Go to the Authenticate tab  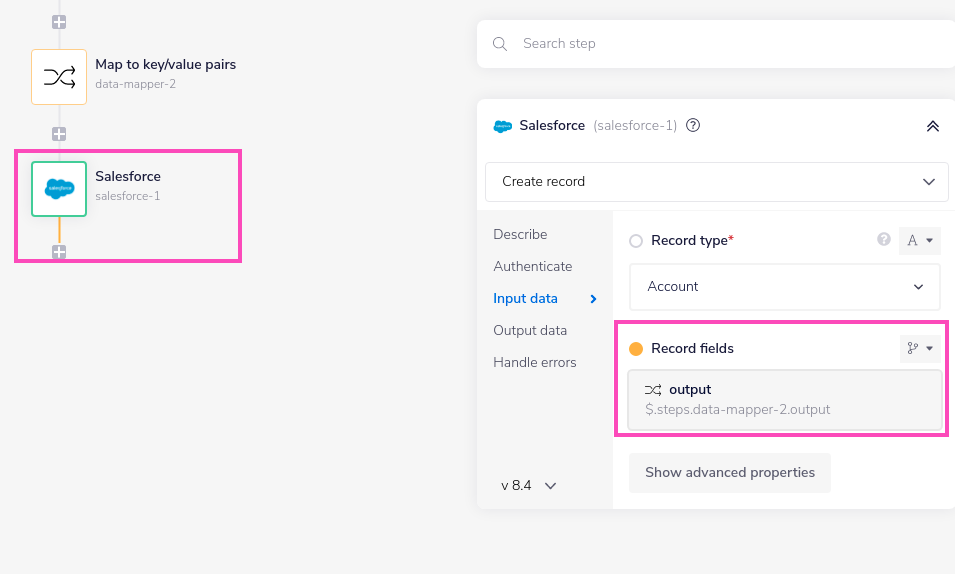click(x=532, y=266)
